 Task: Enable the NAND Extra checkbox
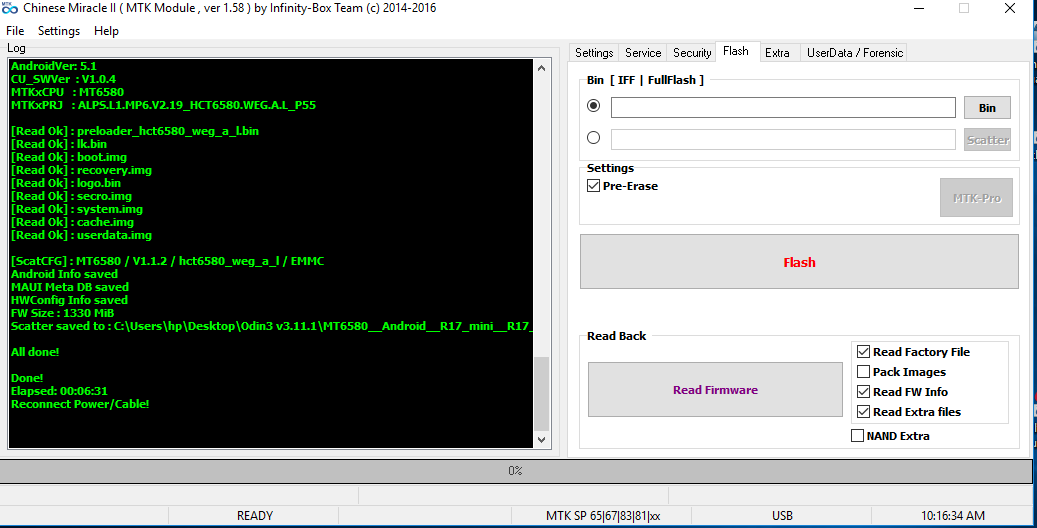point(857,435)
